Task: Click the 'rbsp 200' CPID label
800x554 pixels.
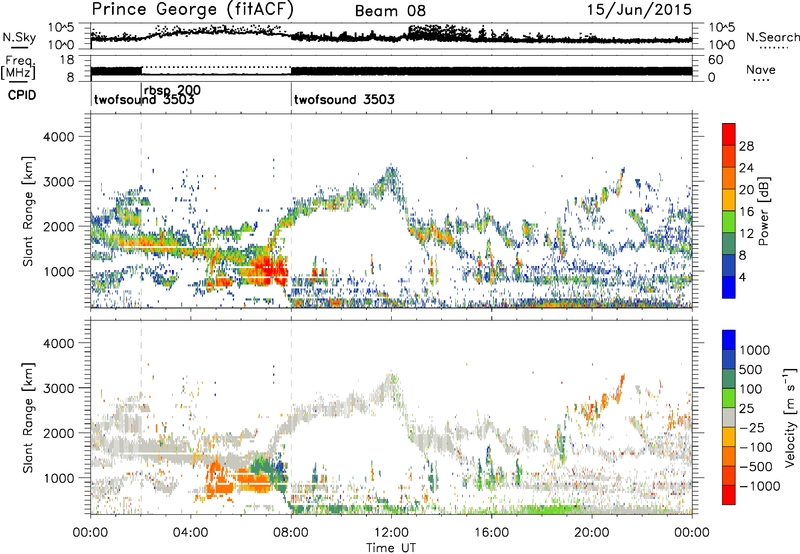Action: (172, 90)
